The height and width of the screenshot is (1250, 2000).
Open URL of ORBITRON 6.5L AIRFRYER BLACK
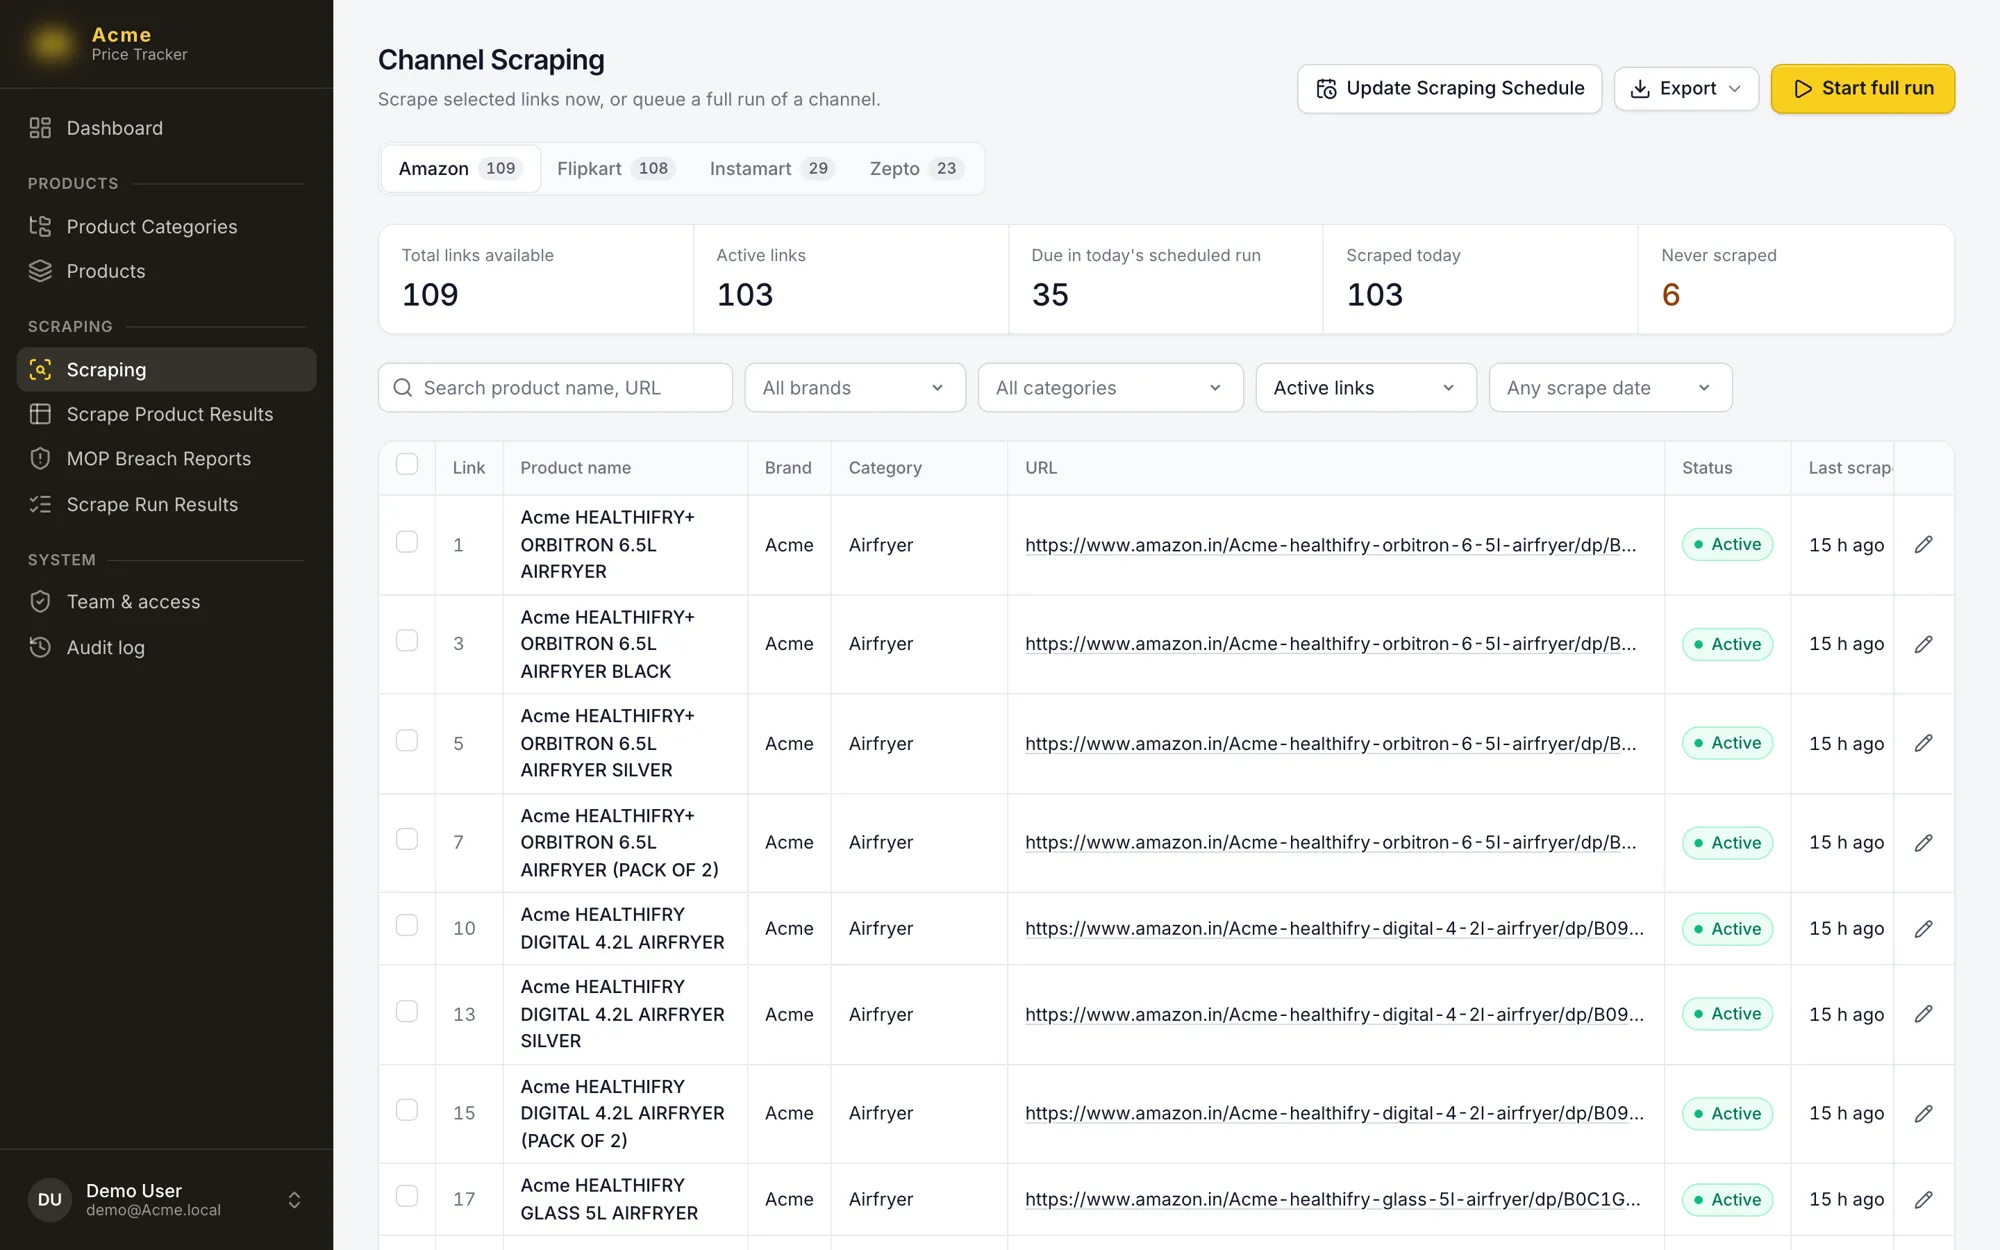(1330, 644)
